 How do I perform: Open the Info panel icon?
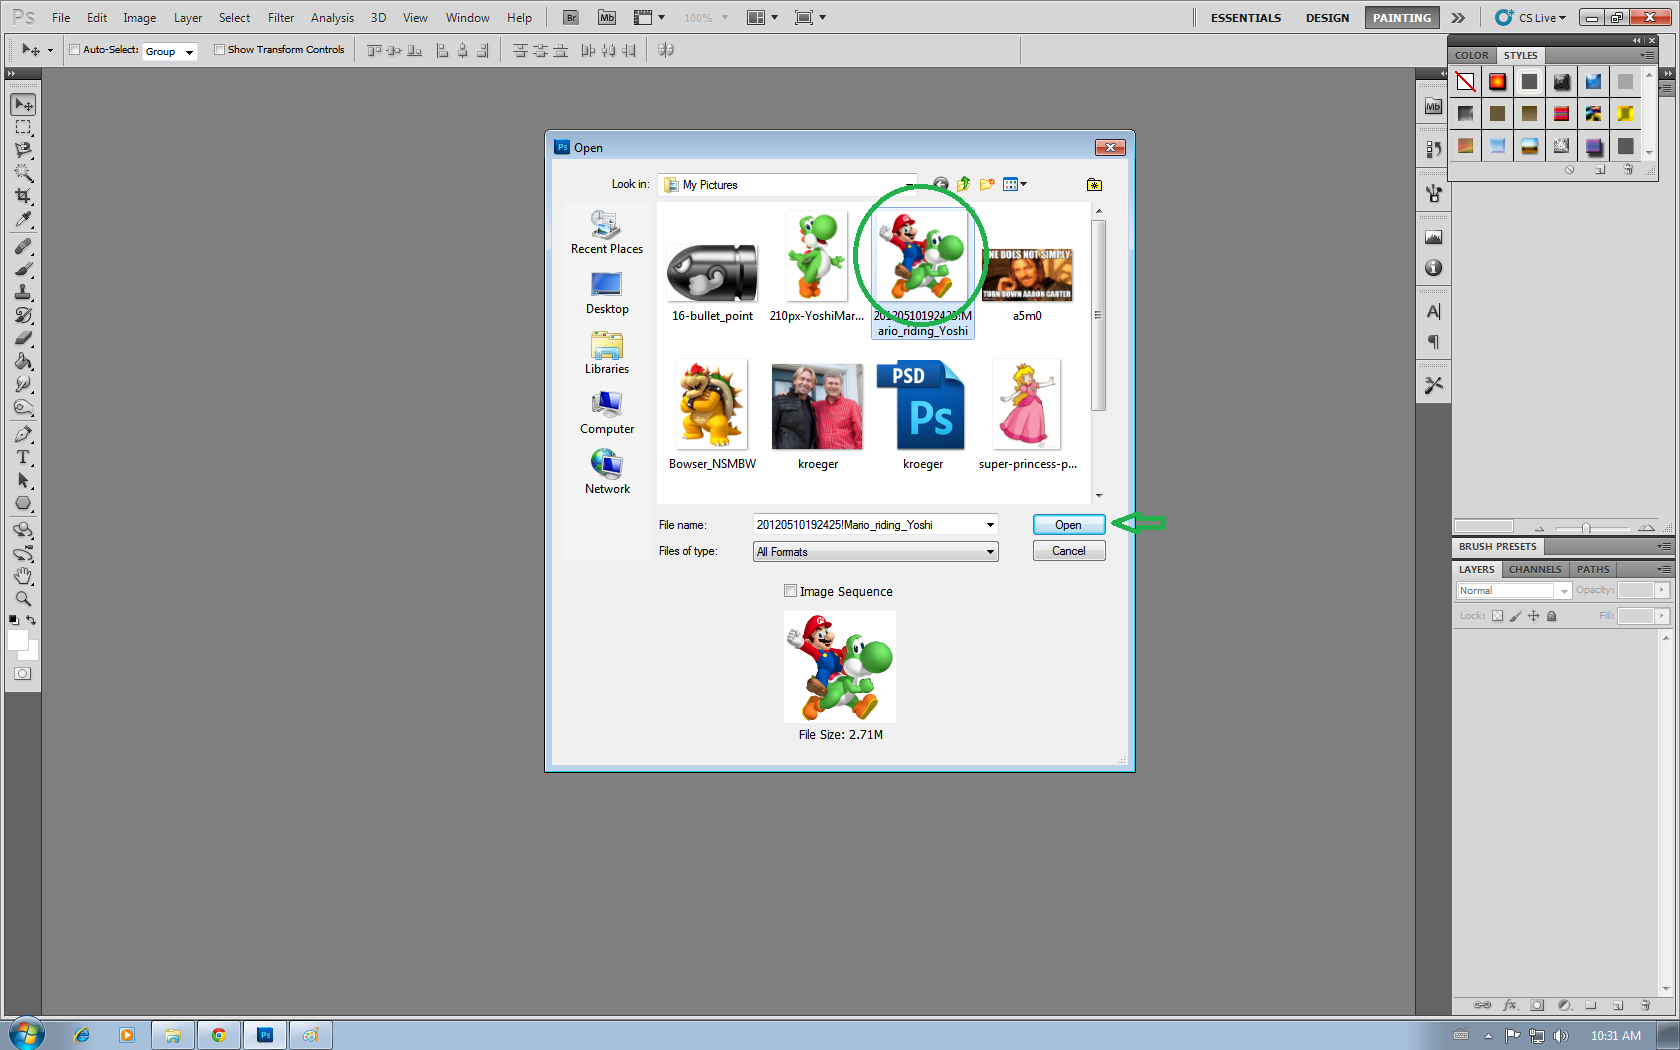point(1434,268)
